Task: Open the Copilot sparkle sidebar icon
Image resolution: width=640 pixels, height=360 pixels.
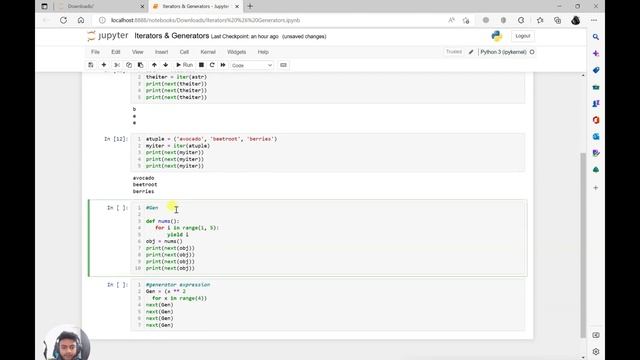Action: 596,53
